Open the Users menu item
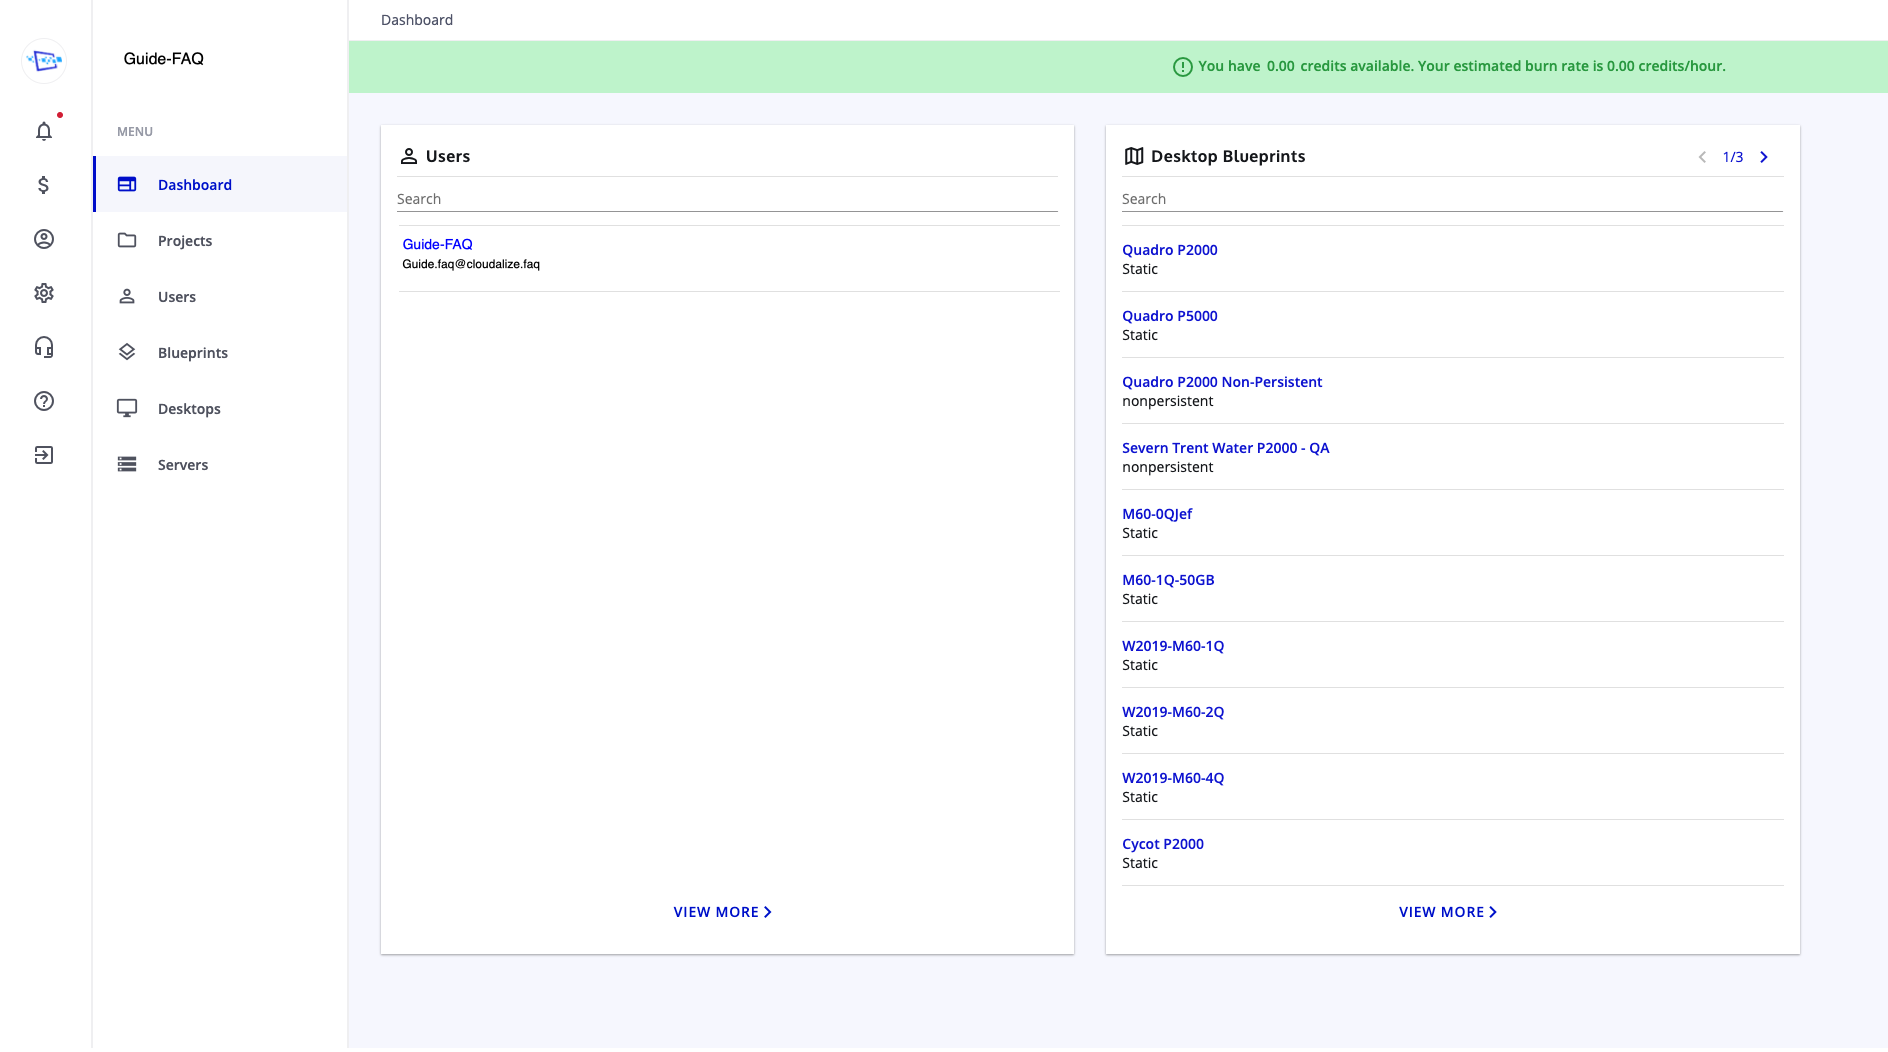The height and width of the screenshot is (1052, 1888). click(221, 296)
